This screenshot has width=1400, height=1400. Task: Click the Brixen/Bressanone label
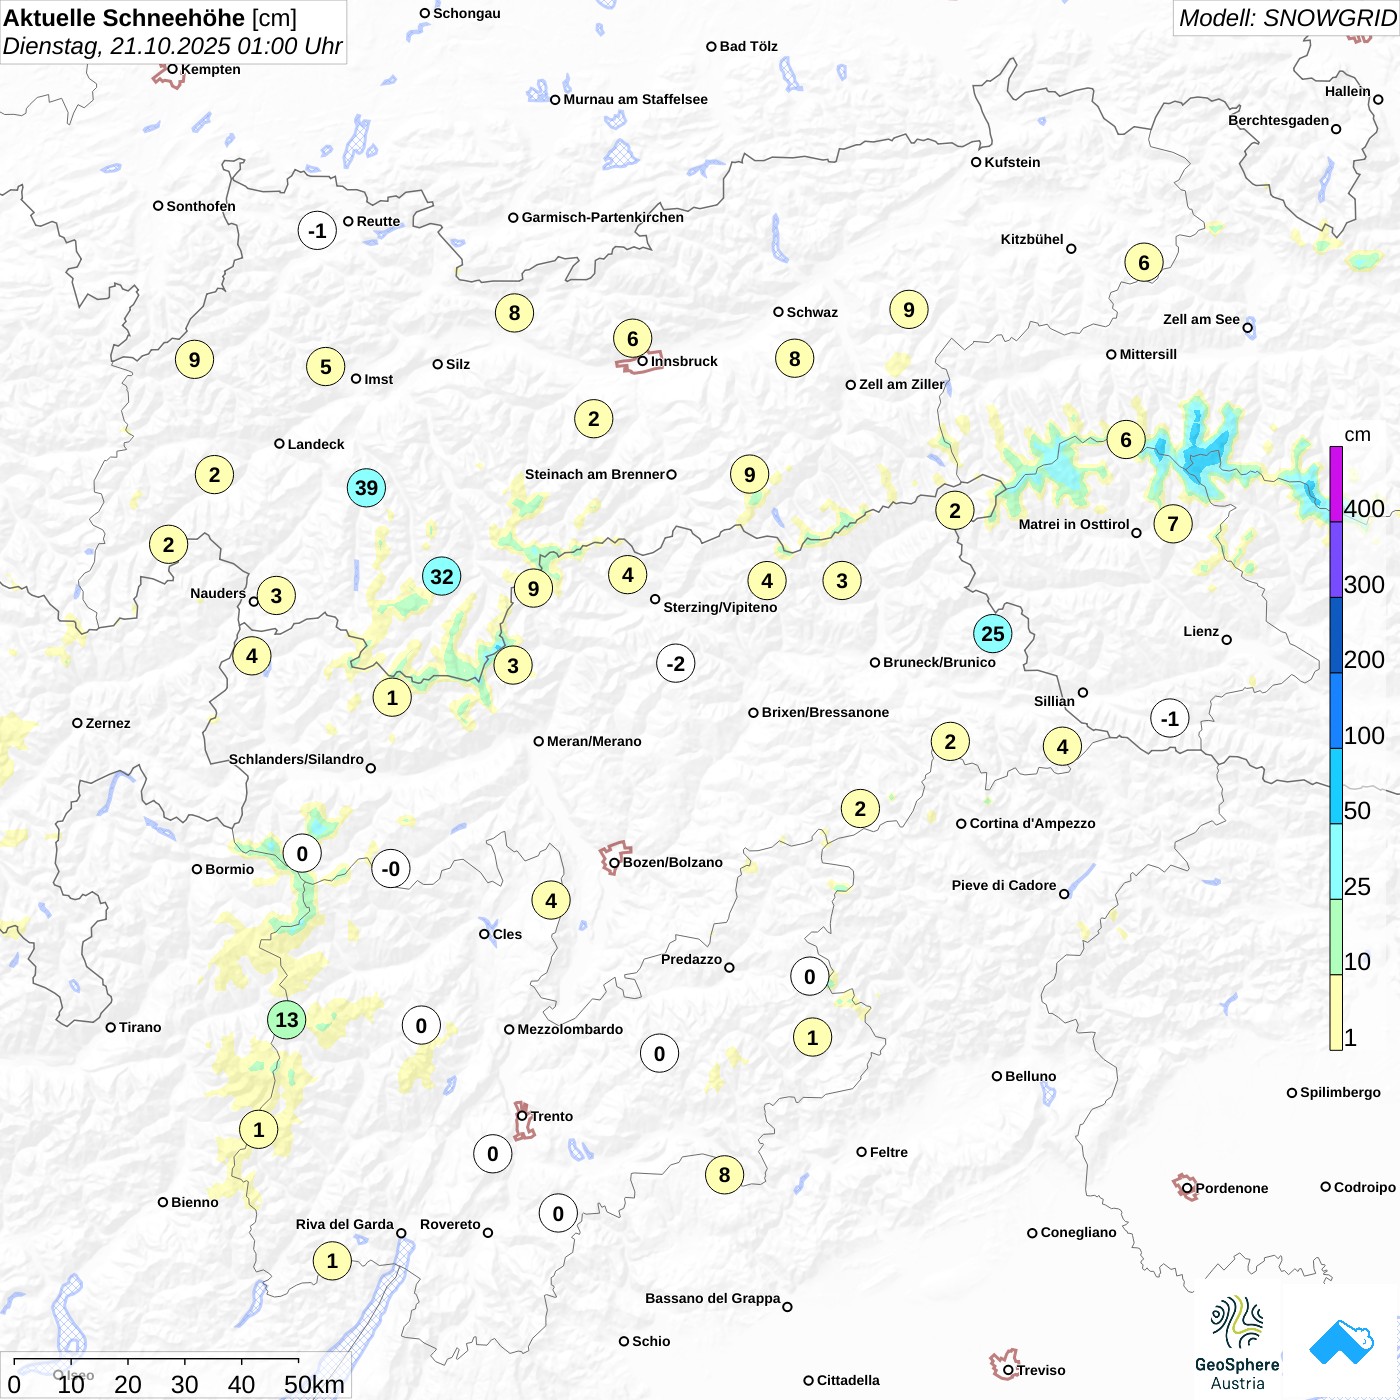point(825,712)
